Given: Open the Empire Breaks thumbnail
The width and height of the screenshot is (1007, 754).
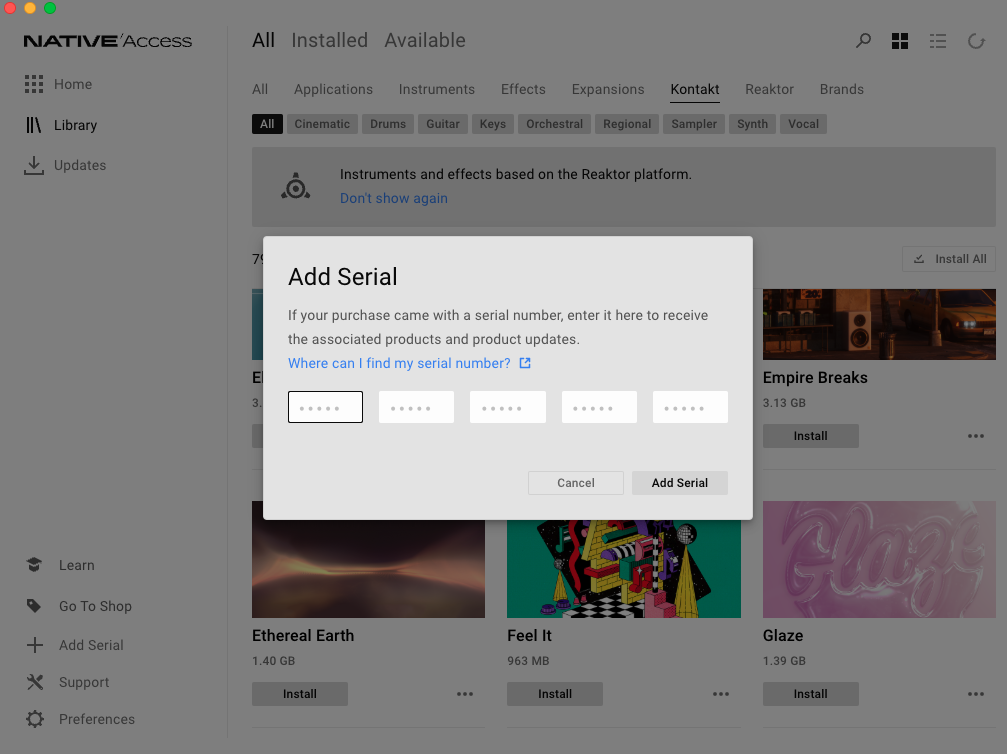Looking at the screenshot, I should point(879,324).
